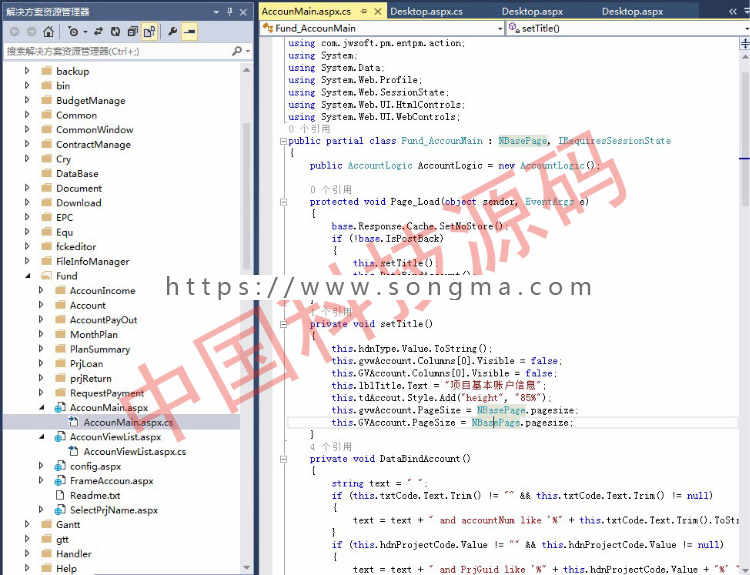
Task: Expand the bin folder
Action: 27,86
